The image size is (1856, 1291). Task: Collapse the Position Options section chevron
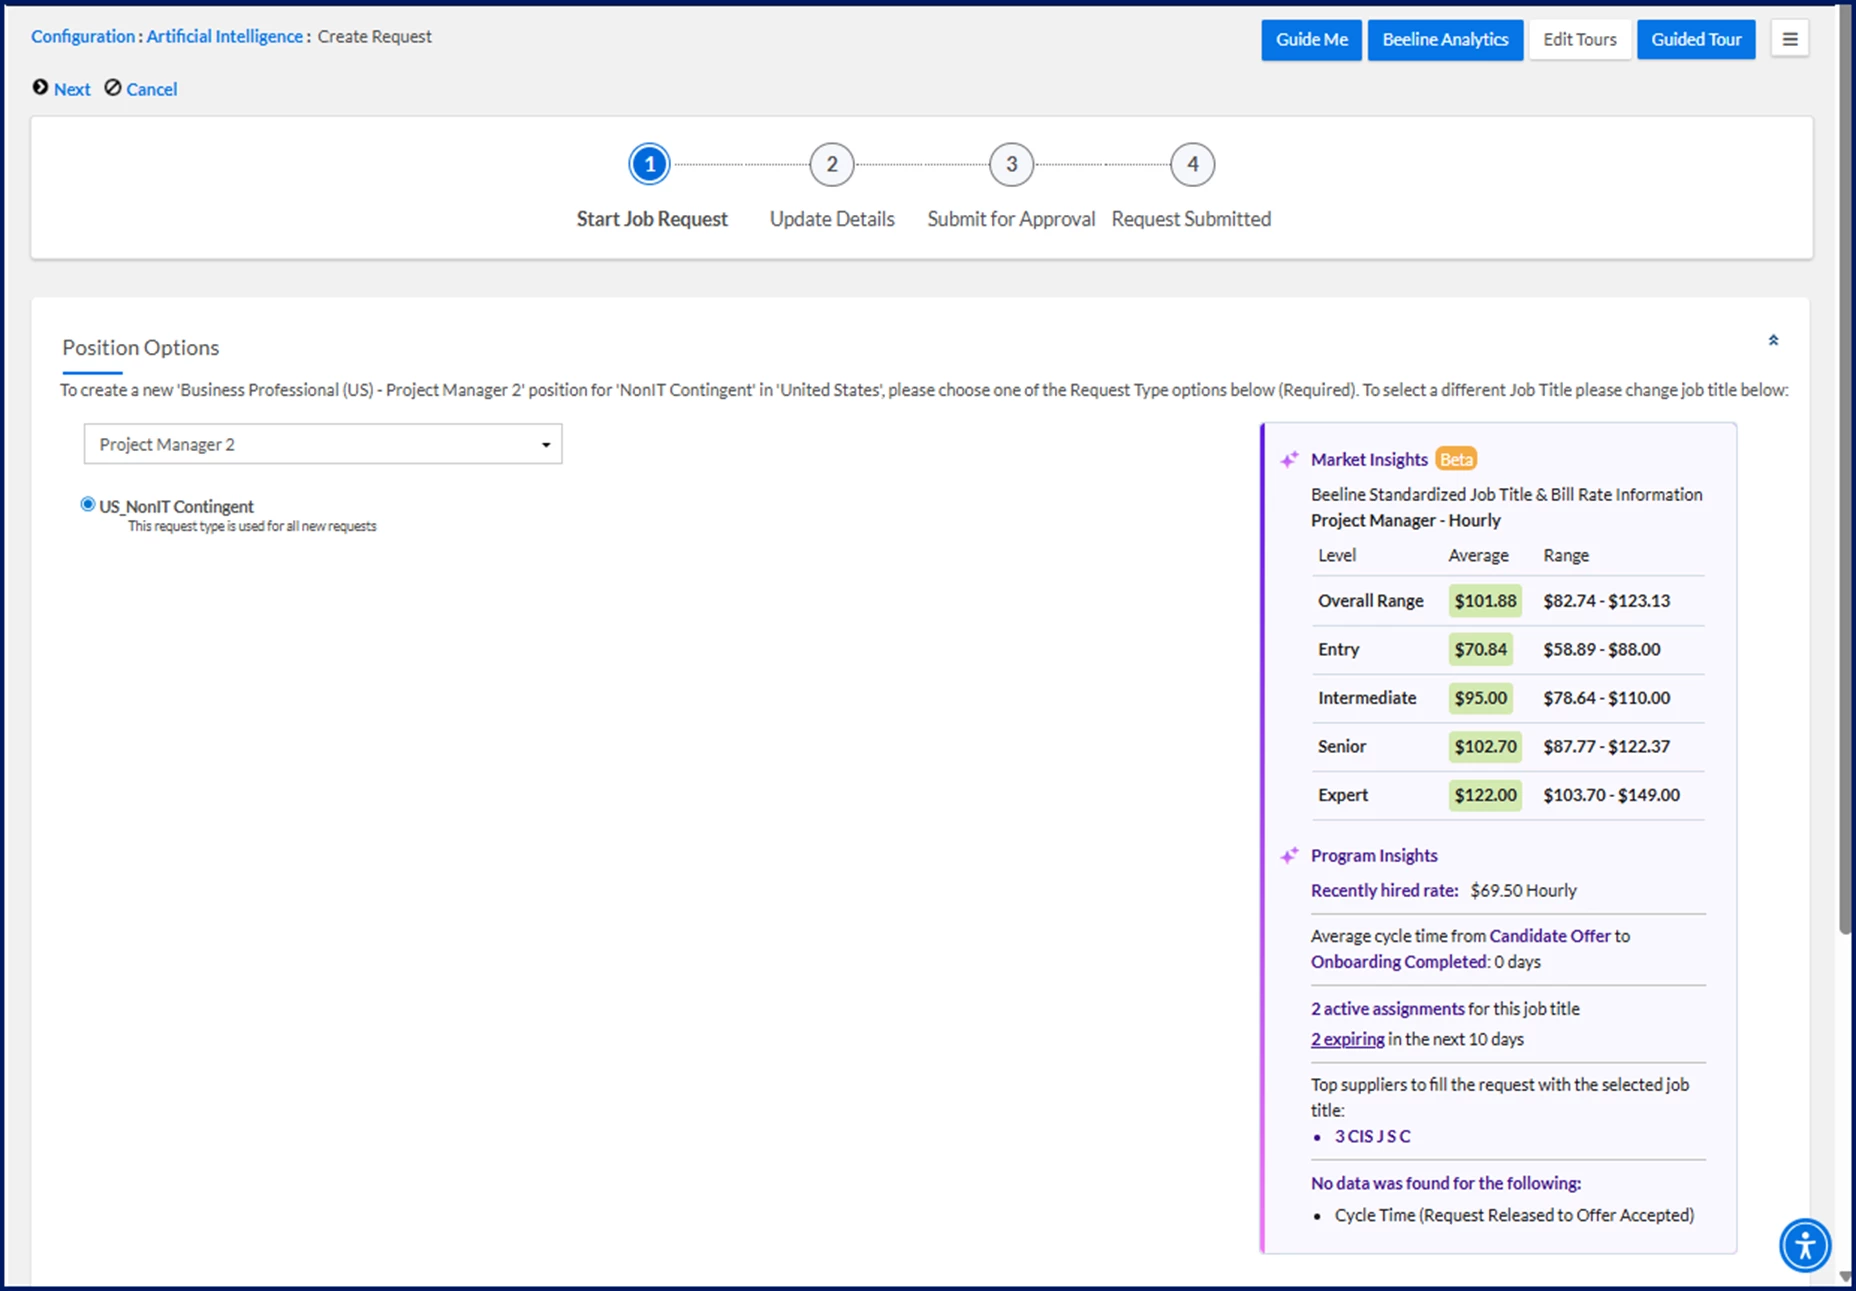(1773, 341)
